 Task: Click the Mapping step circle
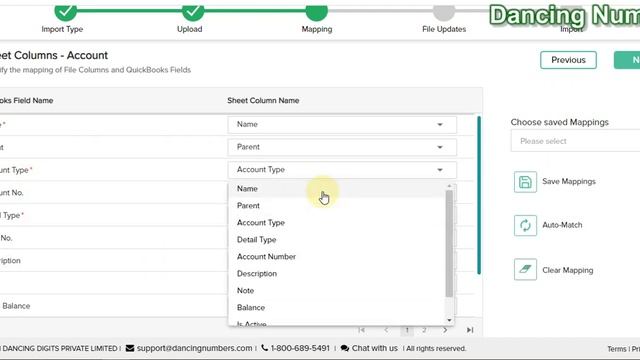(317, 12)
